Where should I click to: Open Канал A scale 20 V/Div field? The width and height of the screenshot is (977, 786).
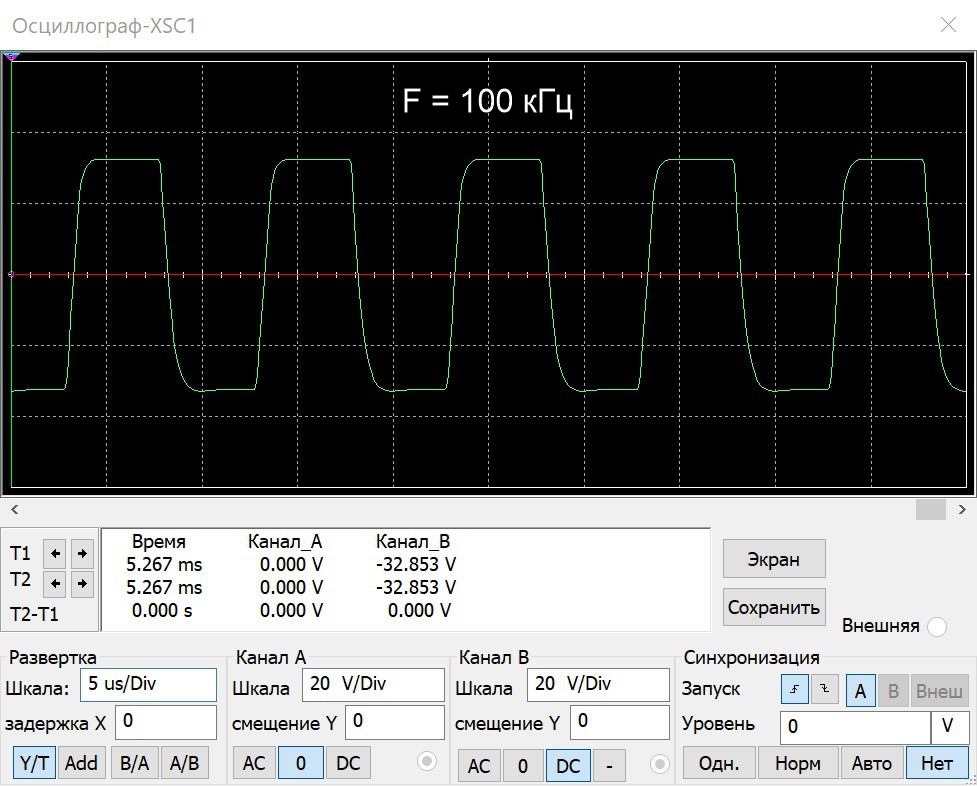coord(373,684)
